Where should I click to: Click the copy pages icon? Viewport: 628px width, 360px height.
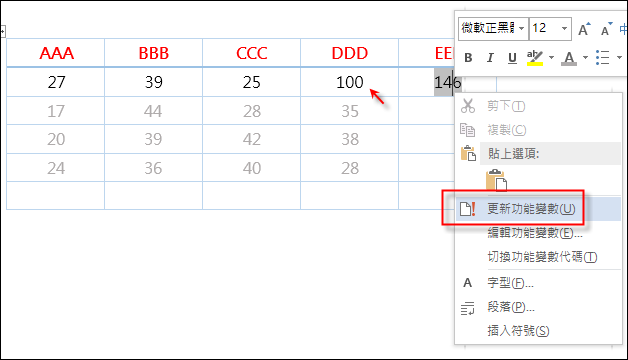click(467, 130)
